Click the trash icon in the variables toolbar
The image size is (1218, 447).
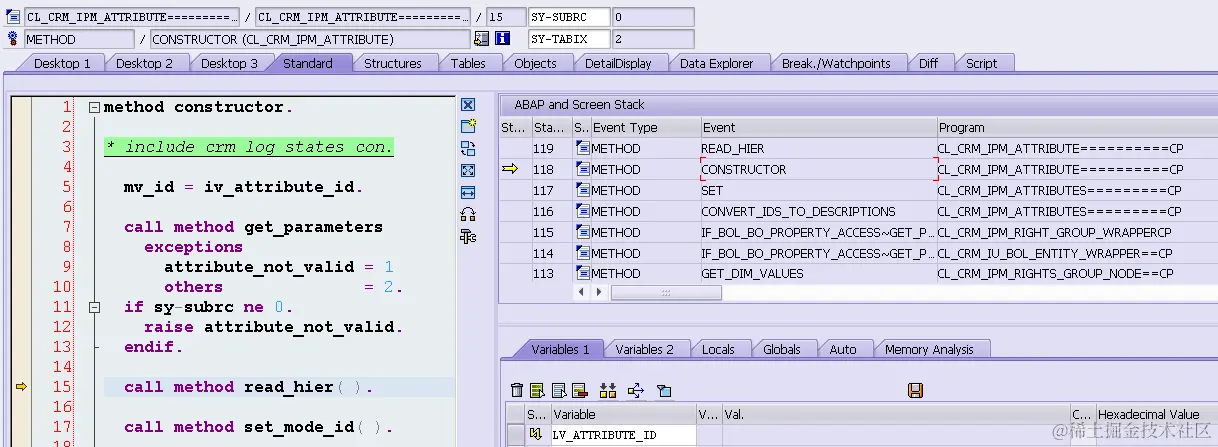point(517,390)
